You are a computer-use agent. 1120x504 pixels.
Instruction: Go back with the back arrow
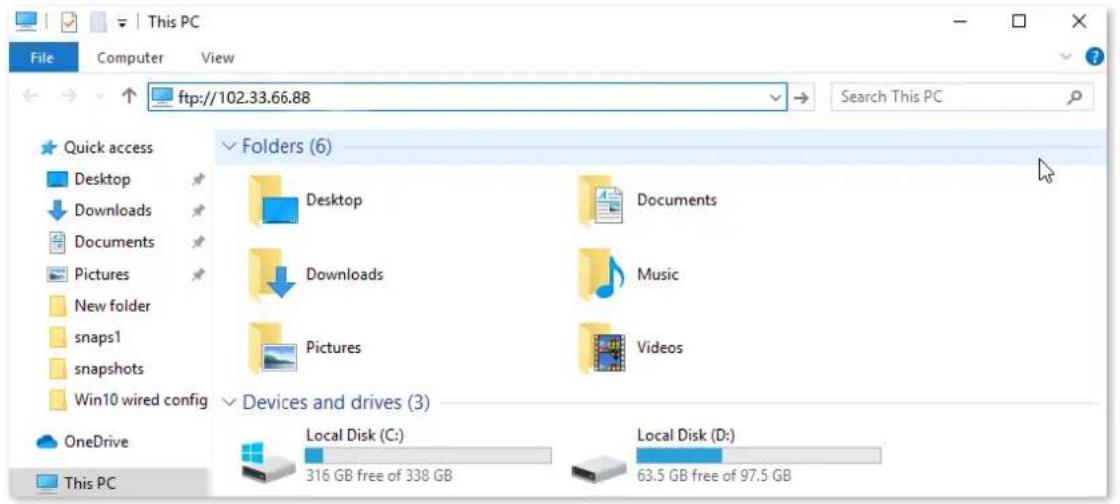31,97
